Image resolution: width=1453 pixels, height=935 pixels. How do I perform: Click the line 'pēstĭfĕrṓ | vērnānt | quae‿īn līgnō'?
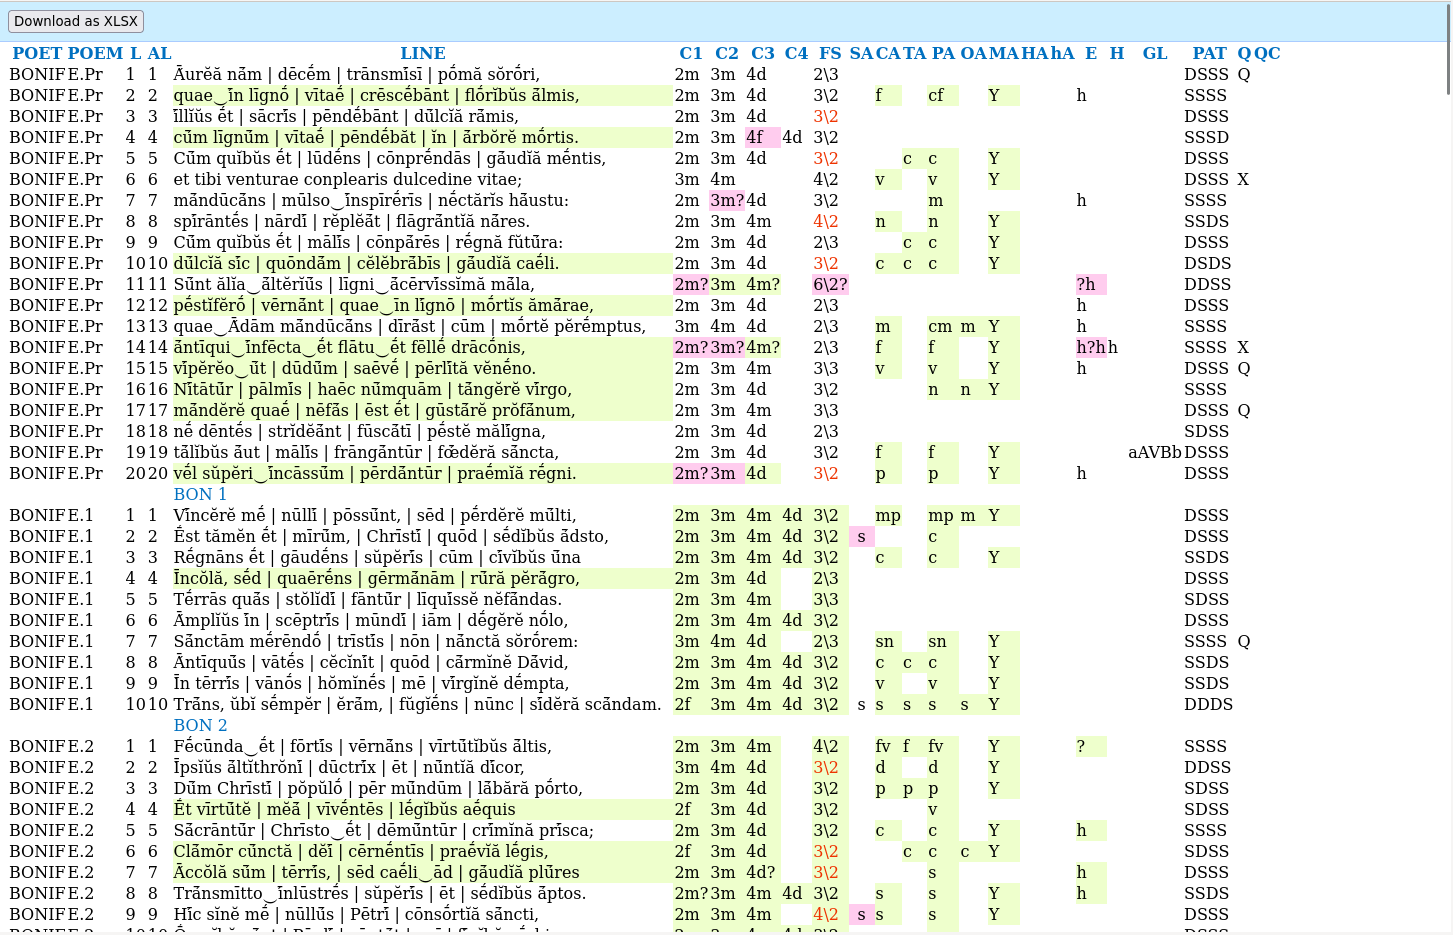(422, 305)
